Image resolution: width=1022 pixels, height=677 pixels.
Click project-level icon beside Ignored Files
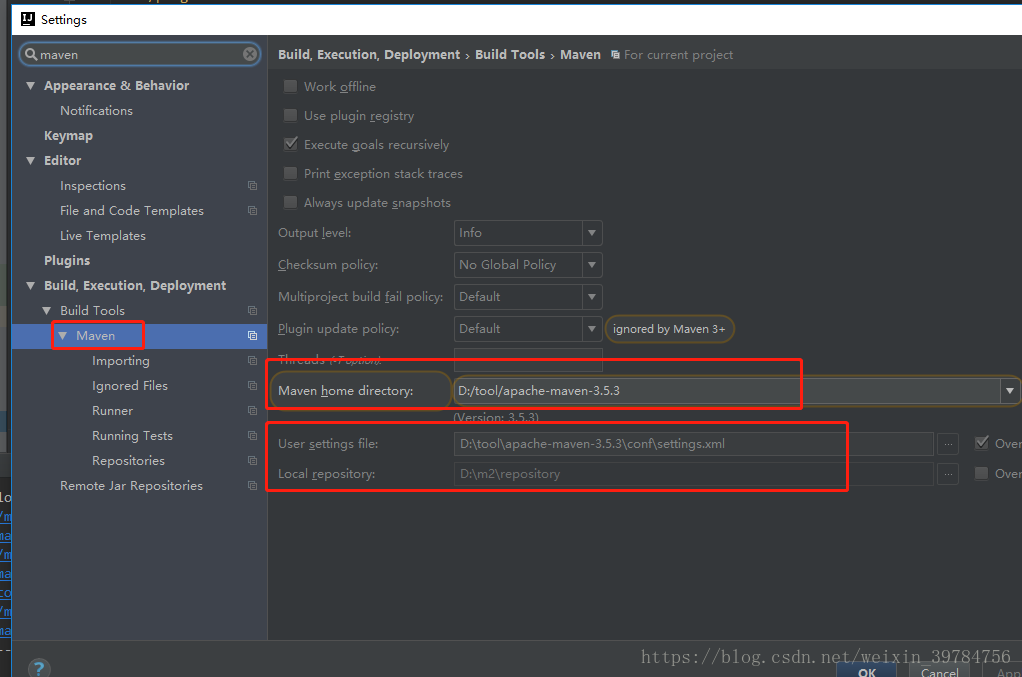(252, 386)
